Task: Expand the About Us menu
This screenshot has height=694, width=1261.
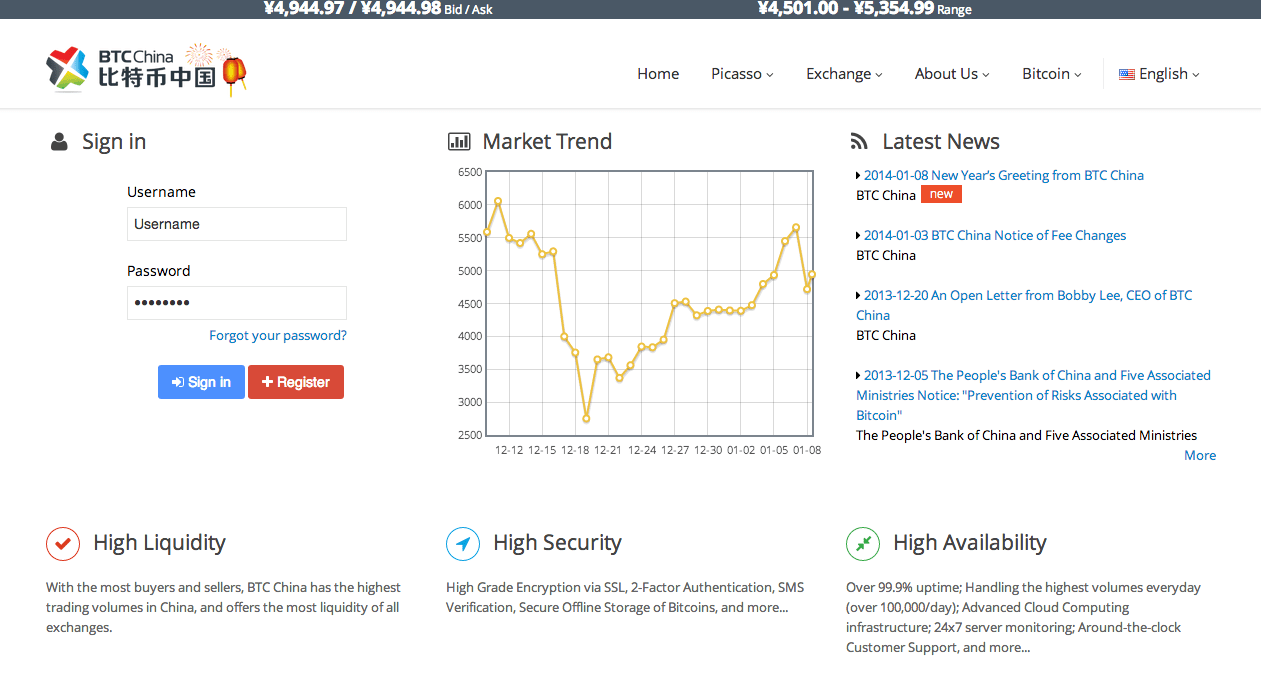Action: (951, 74)
